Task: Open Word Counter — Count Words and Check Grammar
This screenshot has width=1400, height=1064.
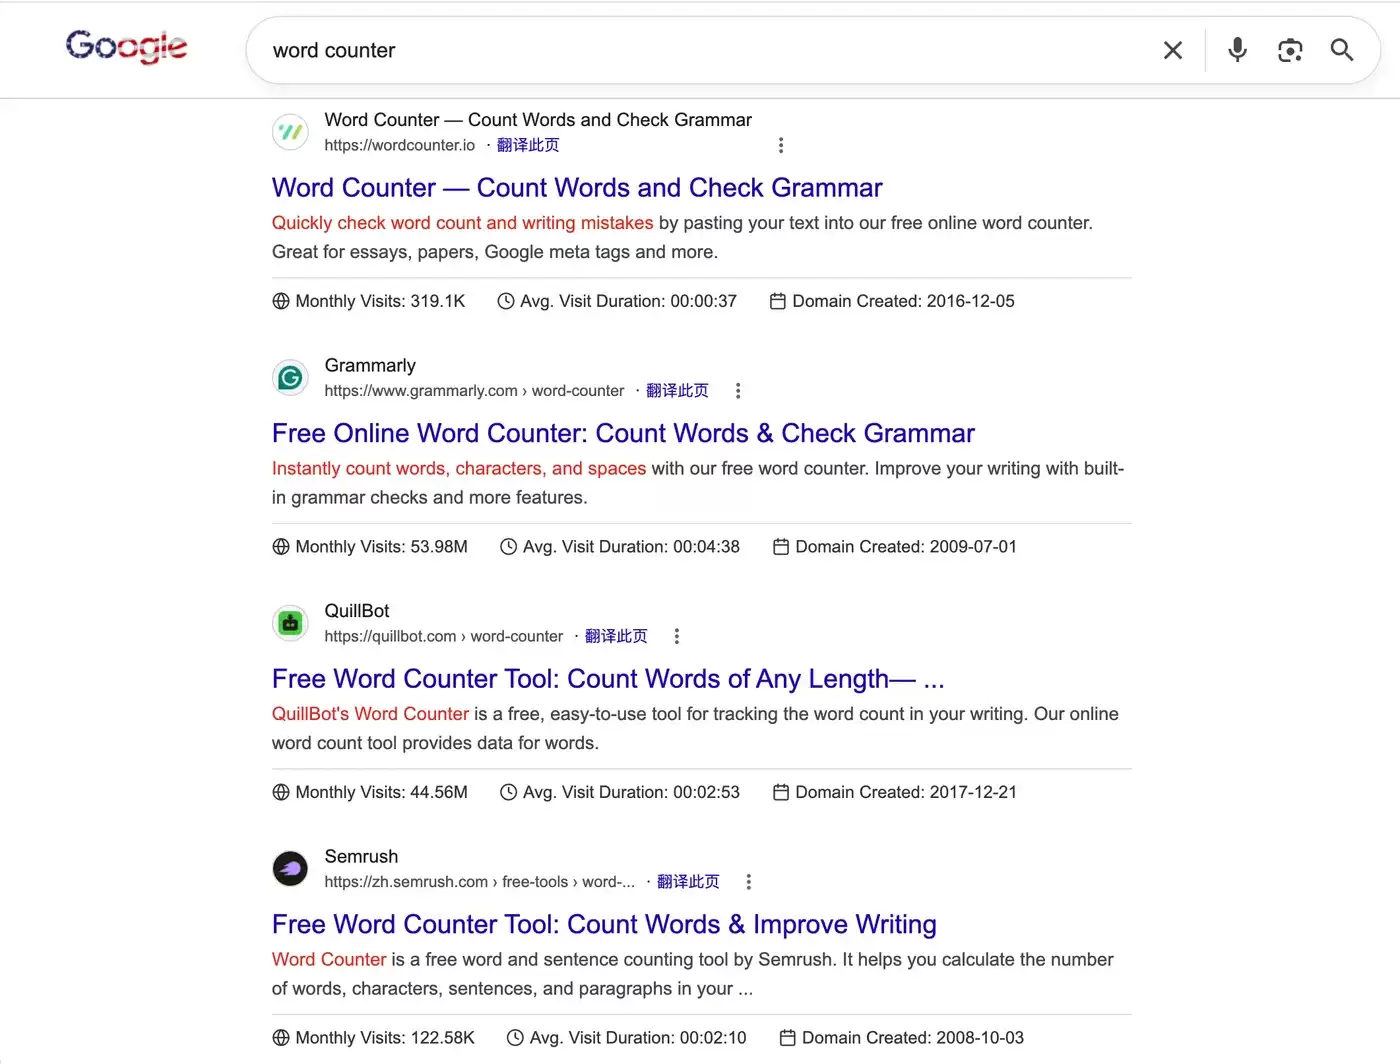Action: click(x=577, y=188)
